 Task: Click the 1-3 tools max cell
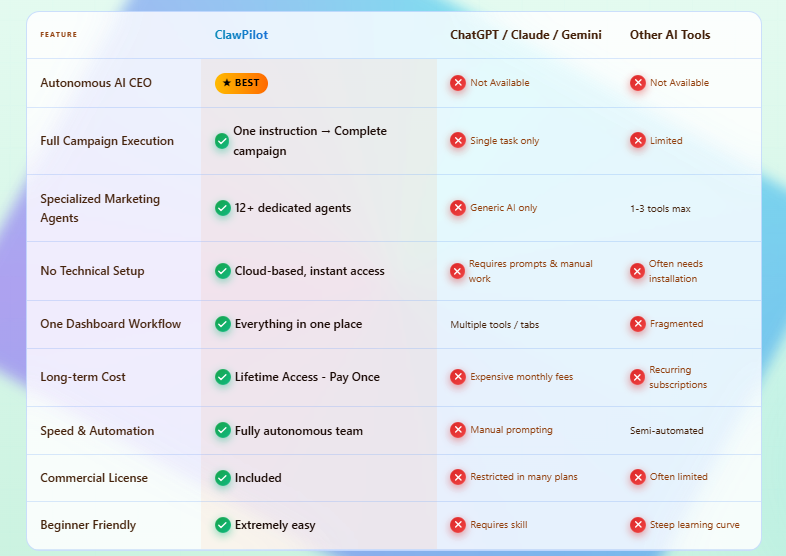(660, 209)
